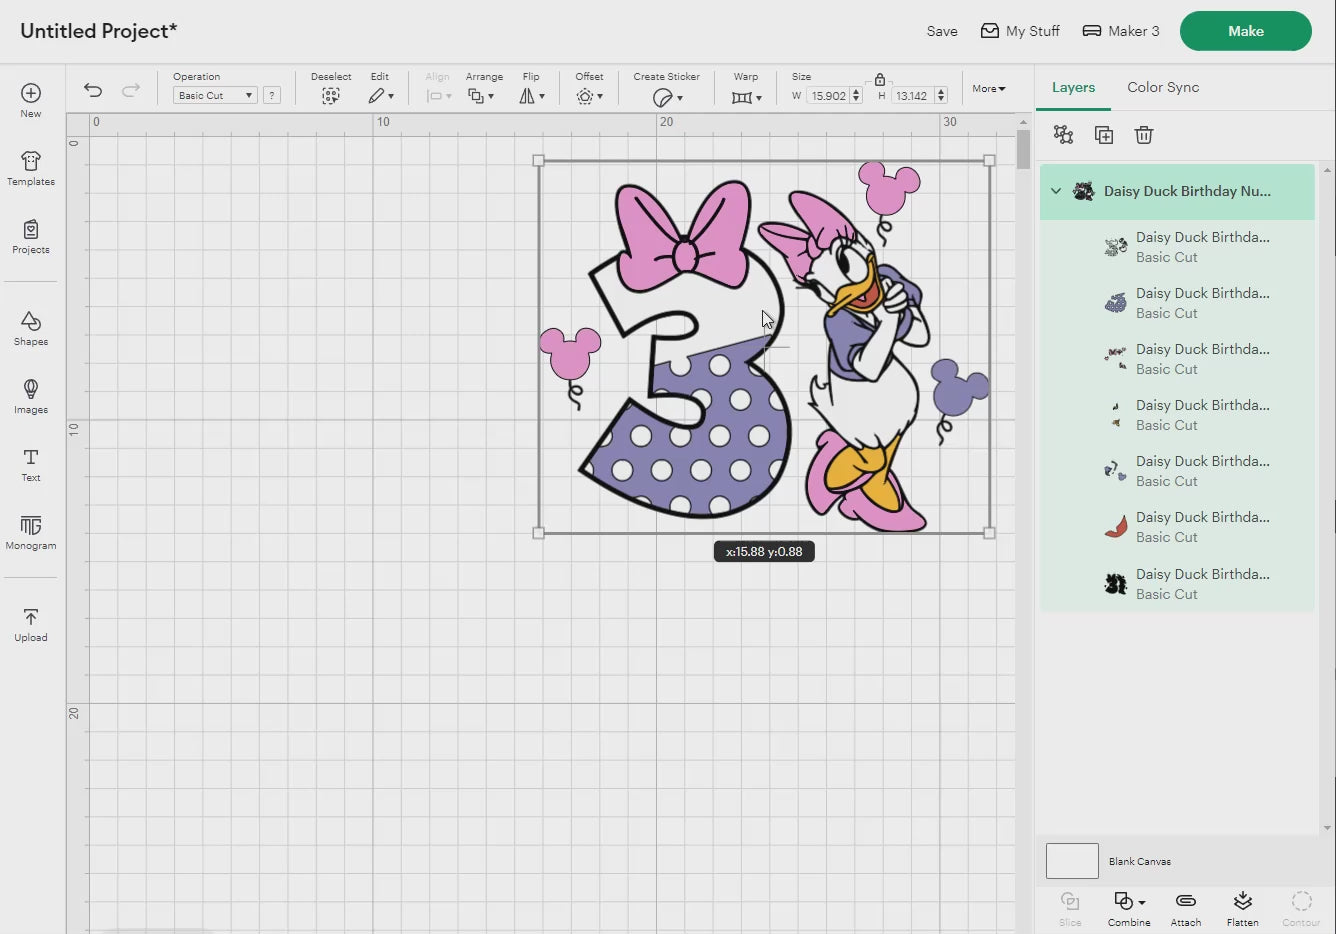
Task: Click the Delete layer trash icon
Action: pos(1144,135)
